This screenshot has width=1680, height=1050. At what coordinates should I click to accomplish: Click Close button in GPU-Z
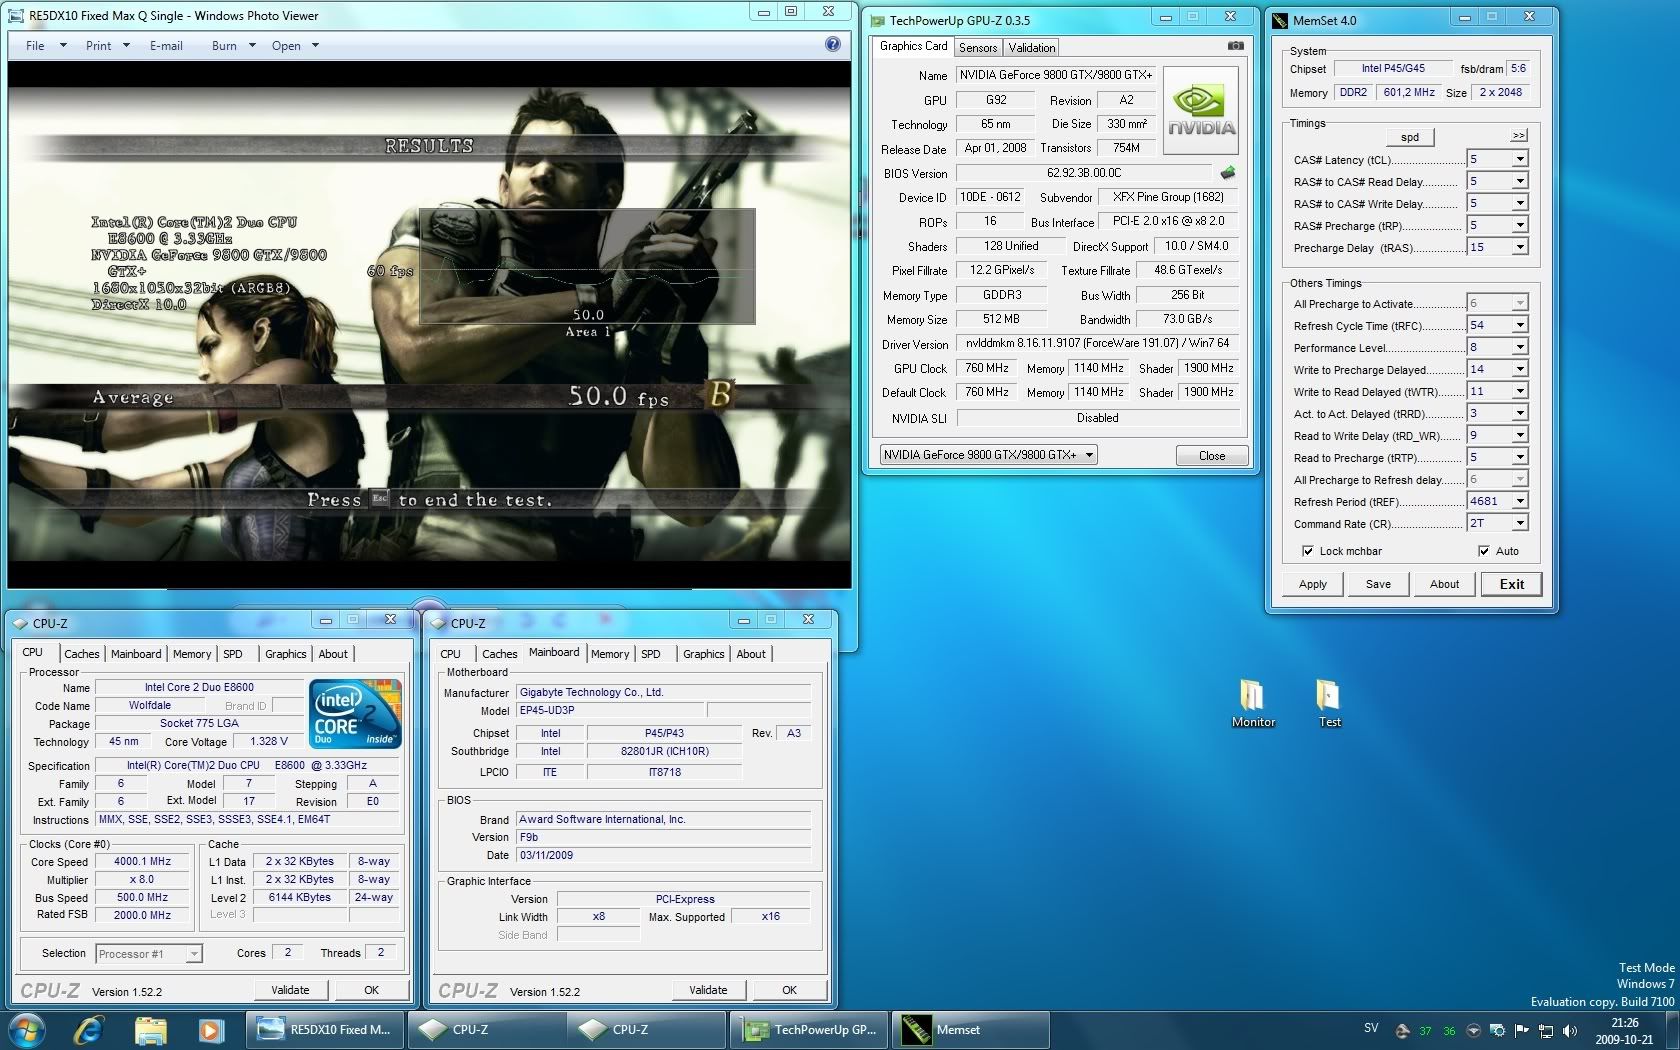1211,455
